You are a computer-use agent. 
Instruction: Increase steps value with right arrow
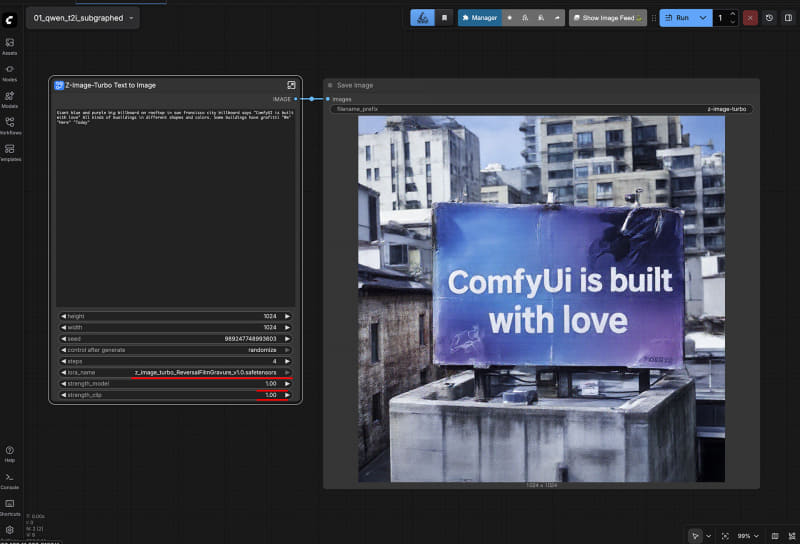(288, 361)
